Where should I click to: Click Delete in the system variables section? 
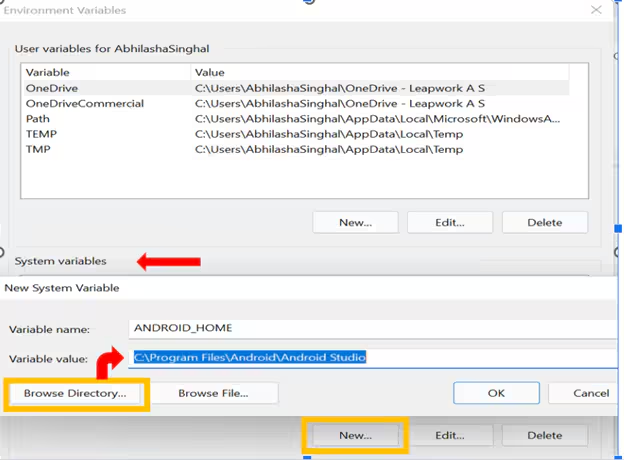pyautogui.click(x=545, y=435)
